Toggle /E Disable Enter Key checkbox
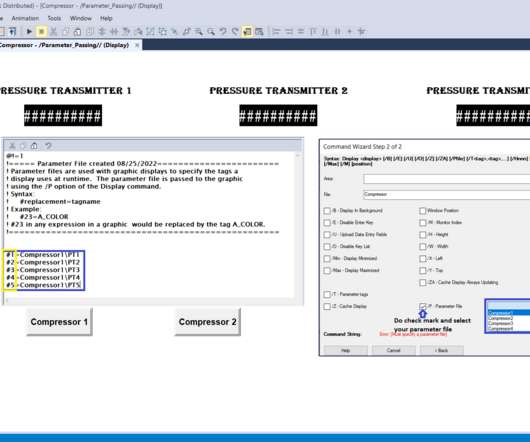The height and width of the screenshot is (442, 530). click(x=327, y=223)
